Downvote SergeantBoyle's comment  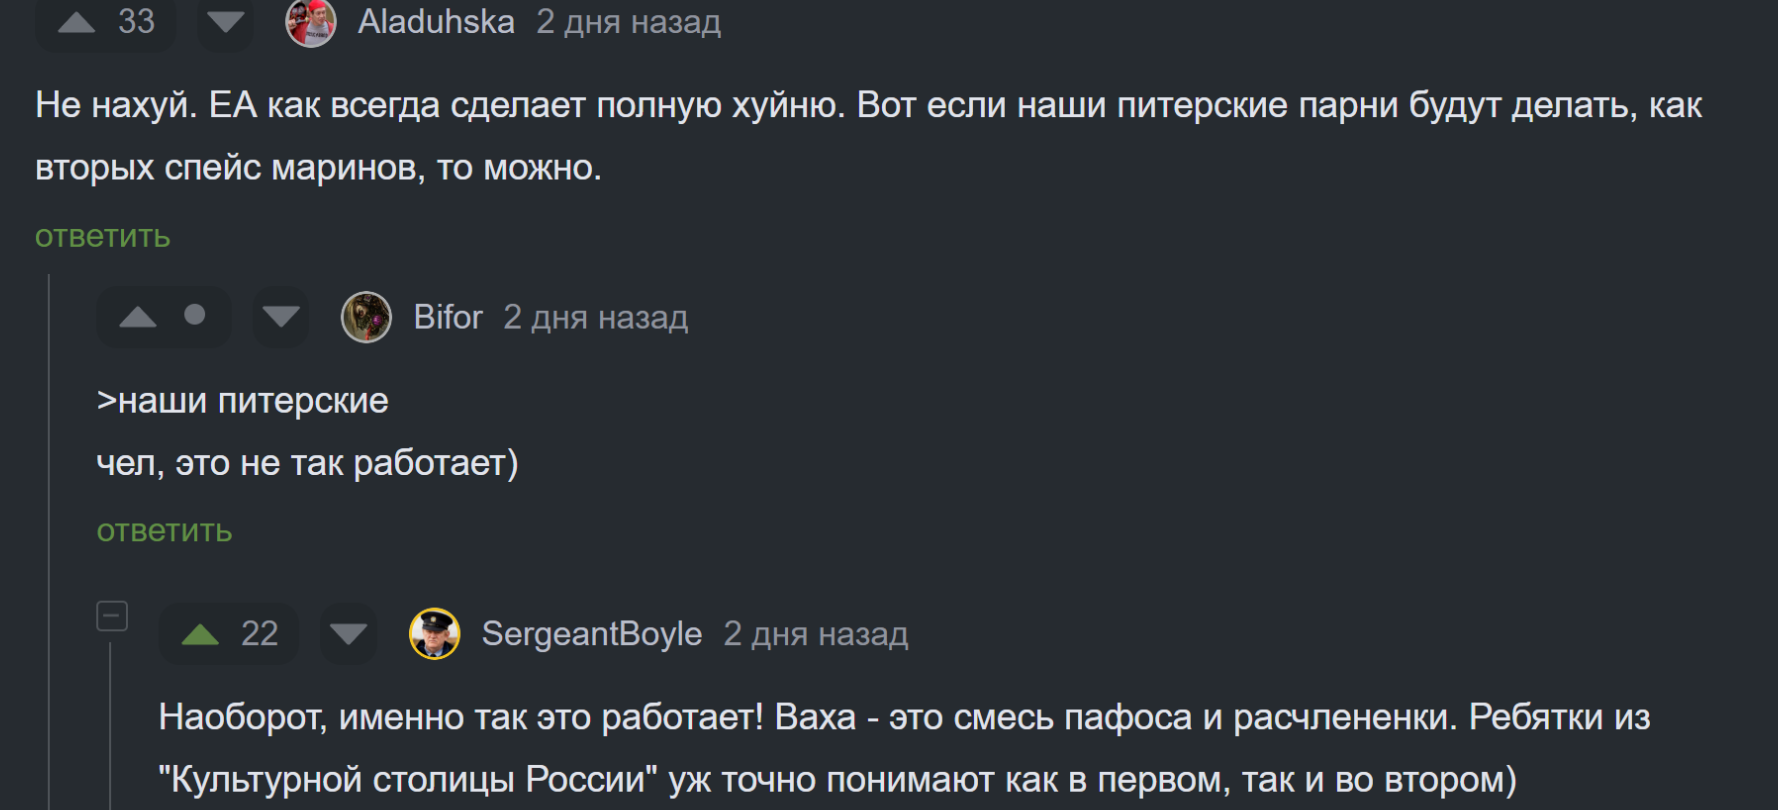(x=348, y=634)
